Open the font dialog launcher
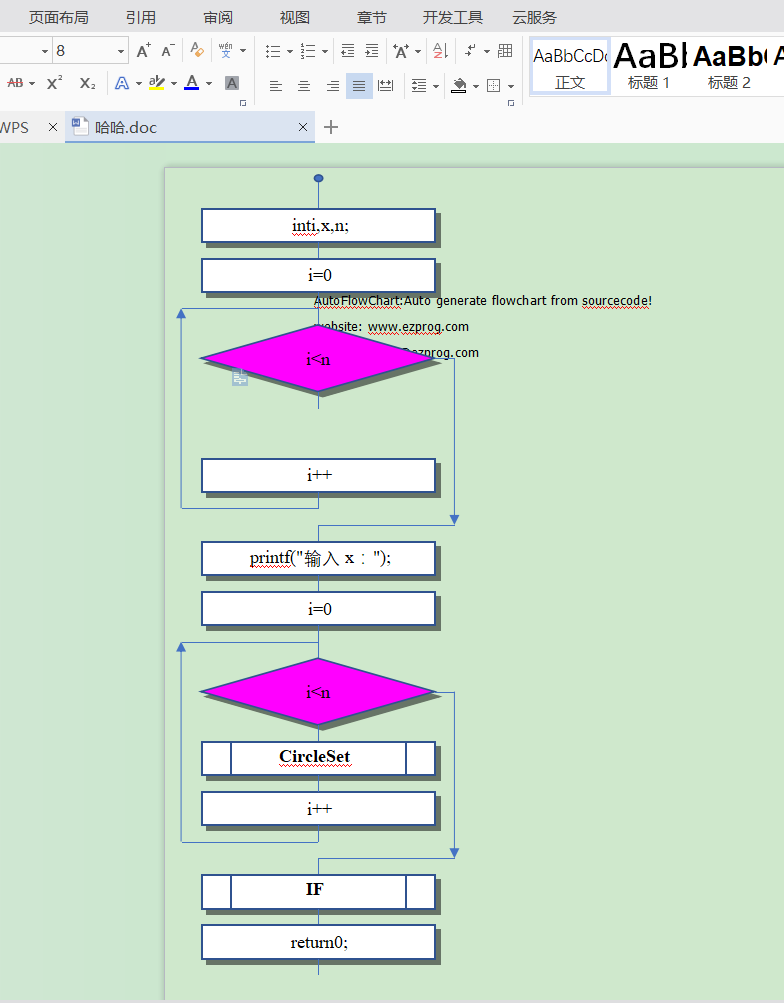Viewport: 784px width, 1003px height. pos(243,102)
